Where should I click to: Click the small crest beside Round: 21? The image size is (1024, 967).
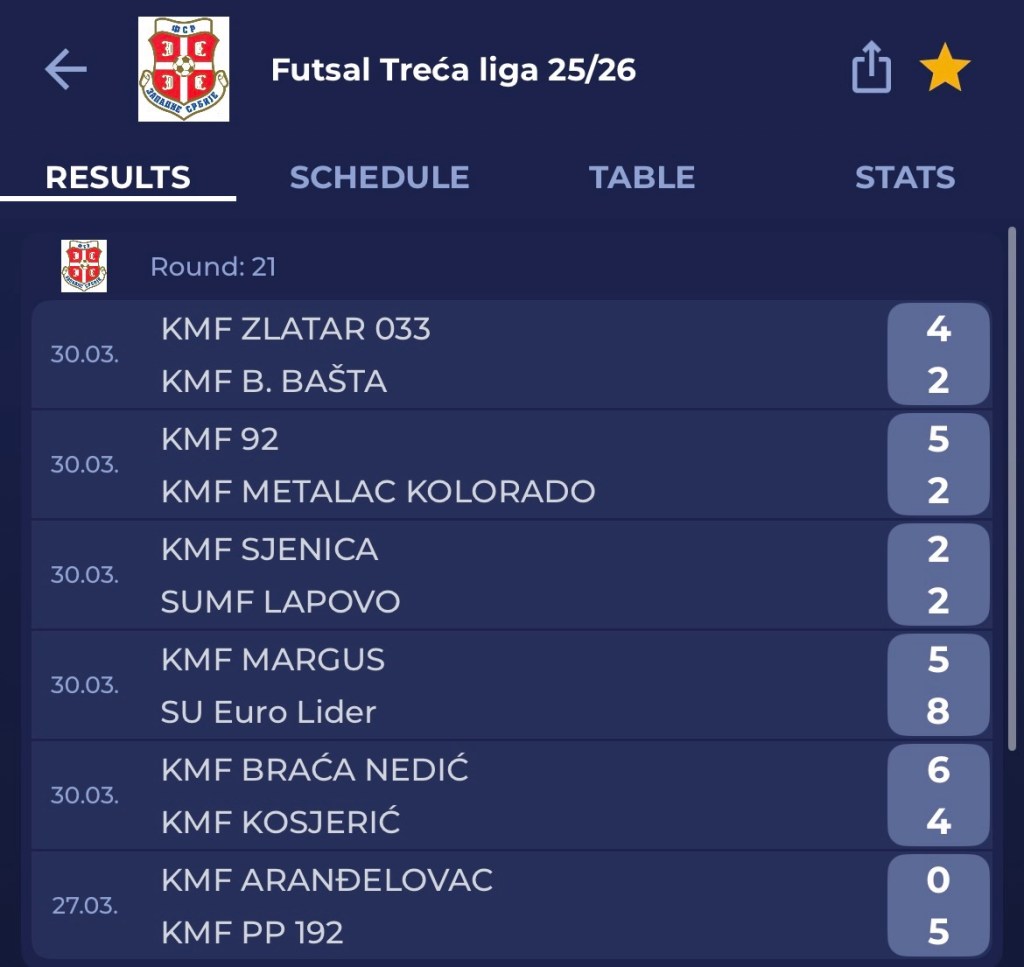84,266
